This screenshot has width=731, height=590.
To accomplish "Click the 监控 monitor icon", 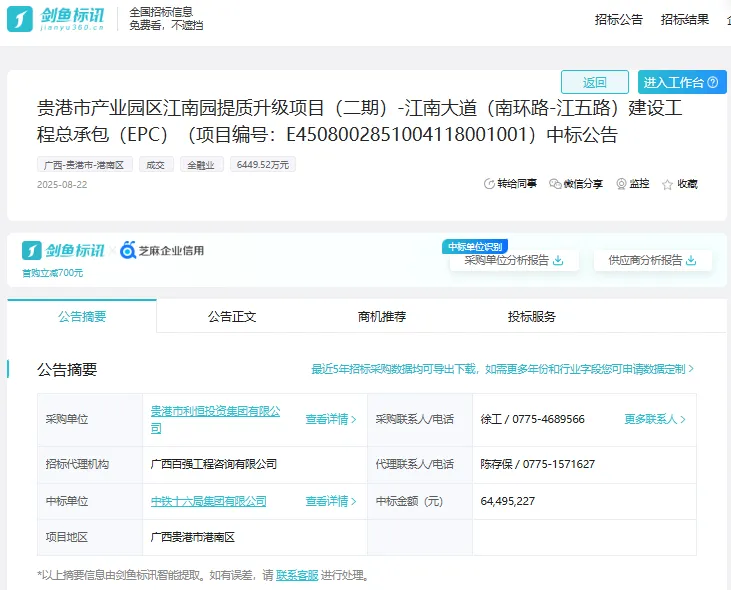I will [x=621, y=184].
